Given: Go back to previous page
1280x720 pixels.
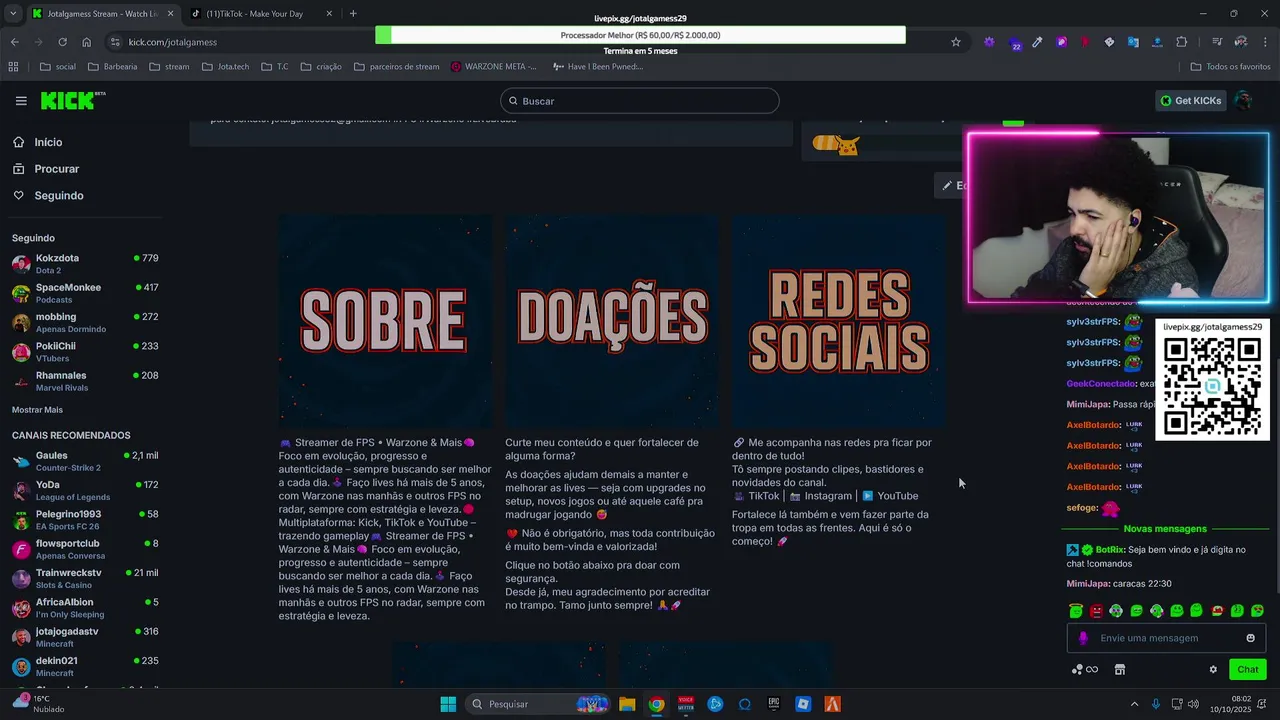Looking at the screenshot, I should click(14, 42).
